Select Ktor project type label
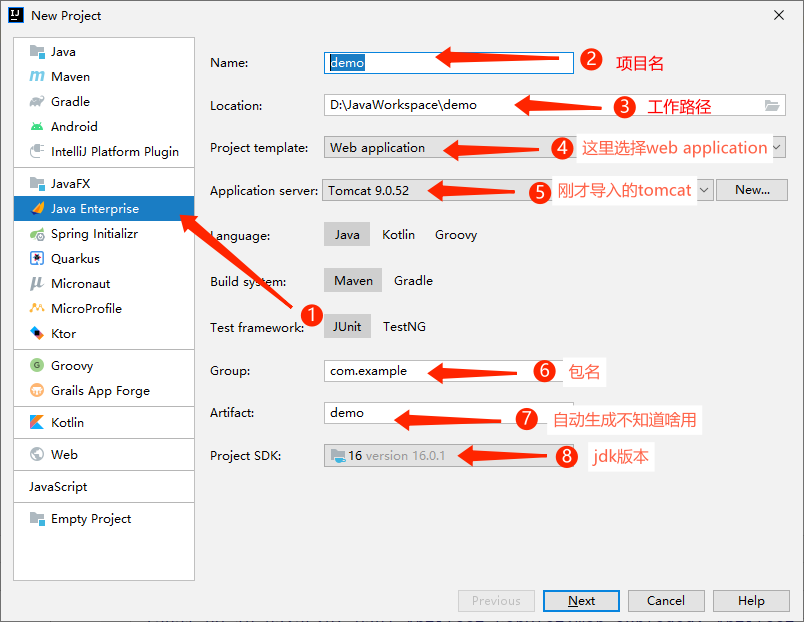Viewport: 804px width, 622px height. coord(63,333)
